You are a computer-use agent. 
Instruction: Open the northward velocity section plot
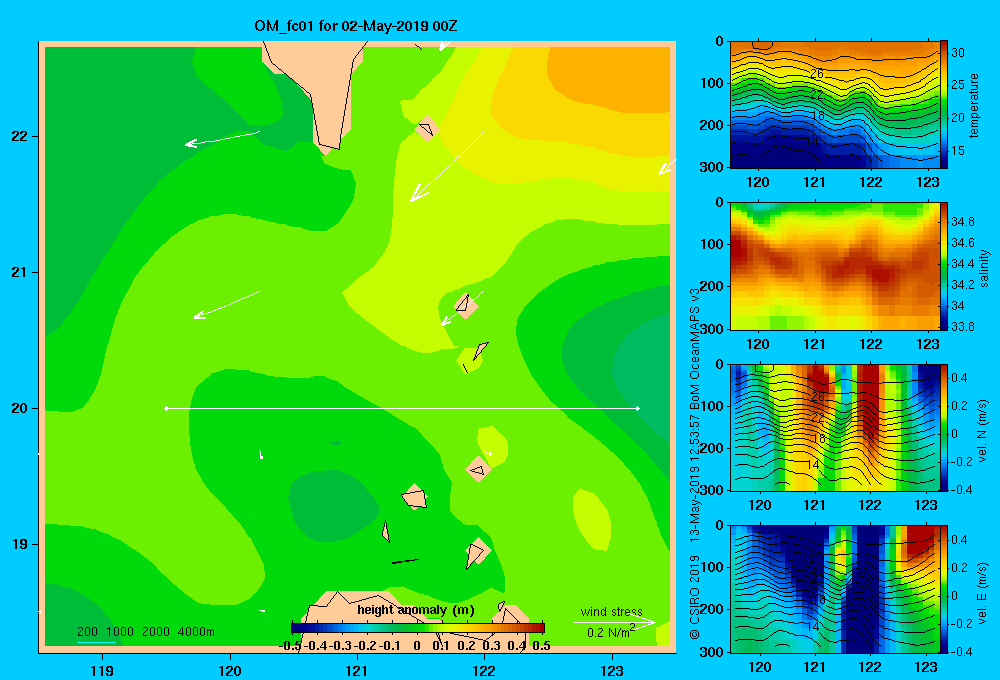834,427
